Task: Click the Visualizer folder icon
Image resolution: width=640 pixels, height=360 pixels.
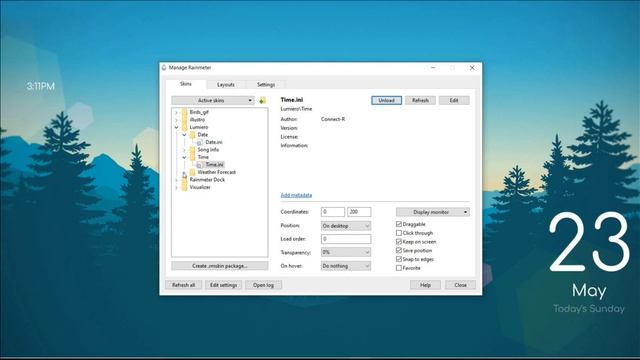Action: click(x=184, y=187)
